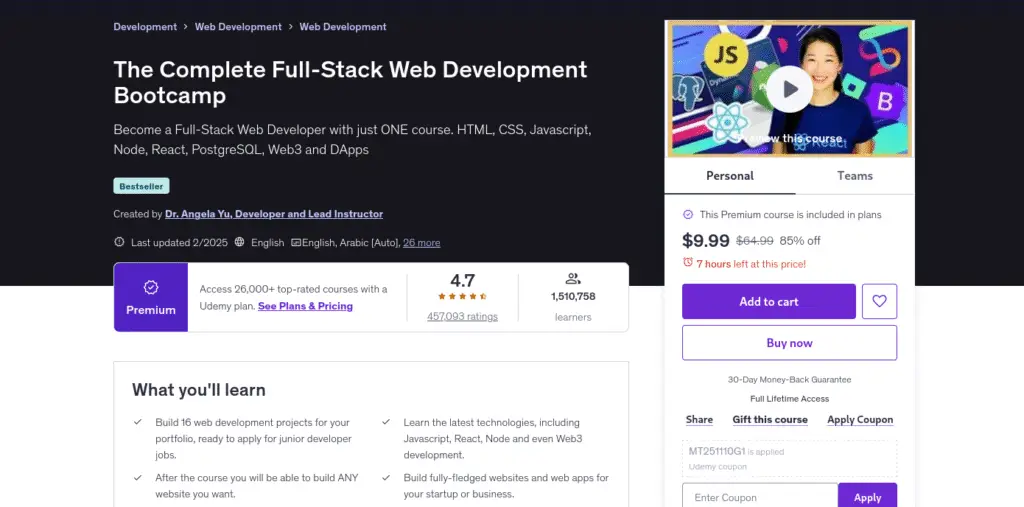
Task: Click the What you'll learn heading
Action: click(199, 390)
